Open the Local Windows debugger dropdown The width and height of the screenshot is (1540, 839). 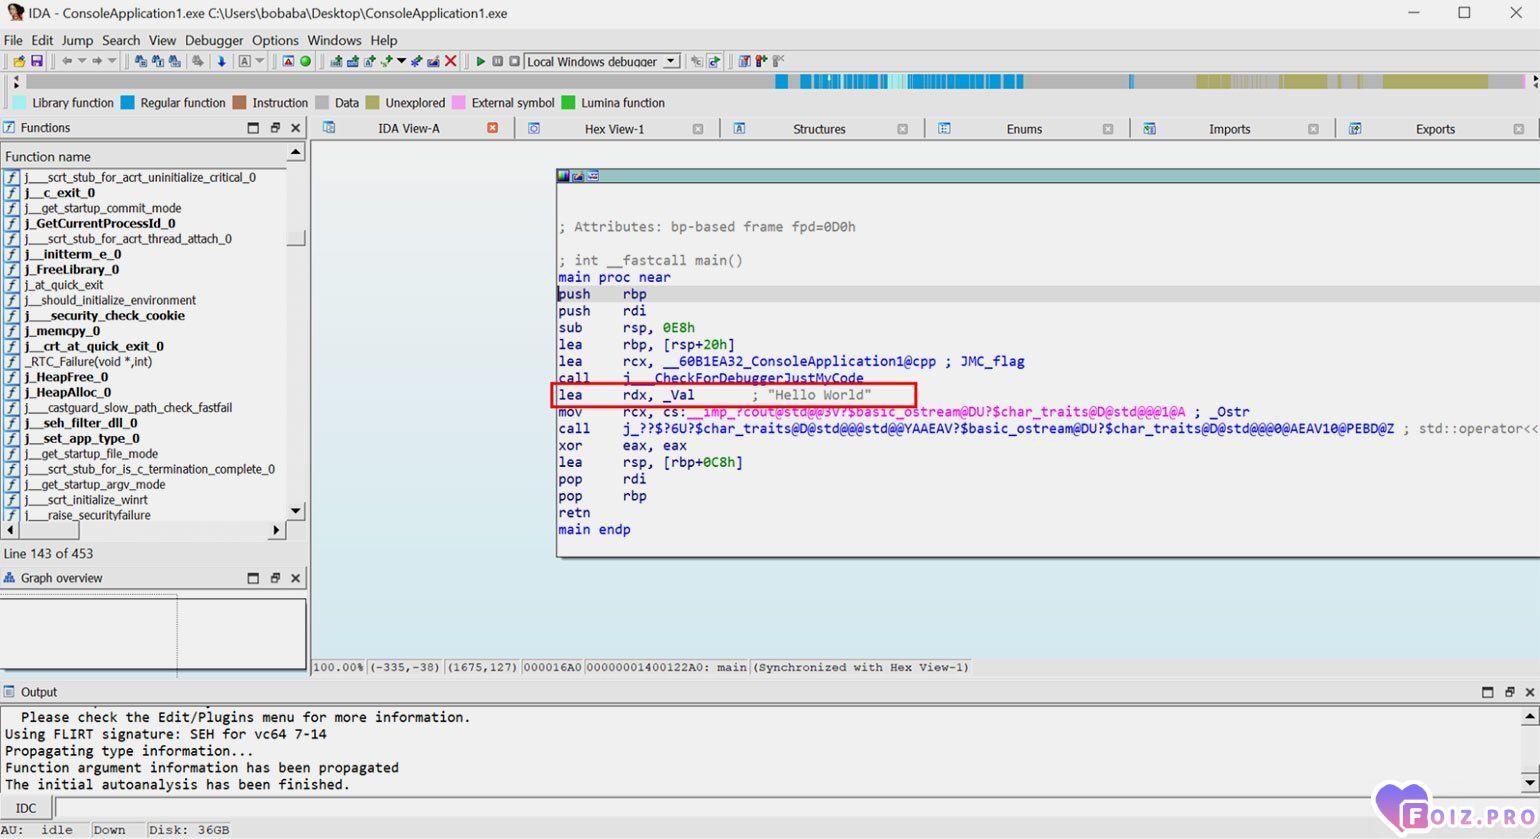[x=671, y=61]
